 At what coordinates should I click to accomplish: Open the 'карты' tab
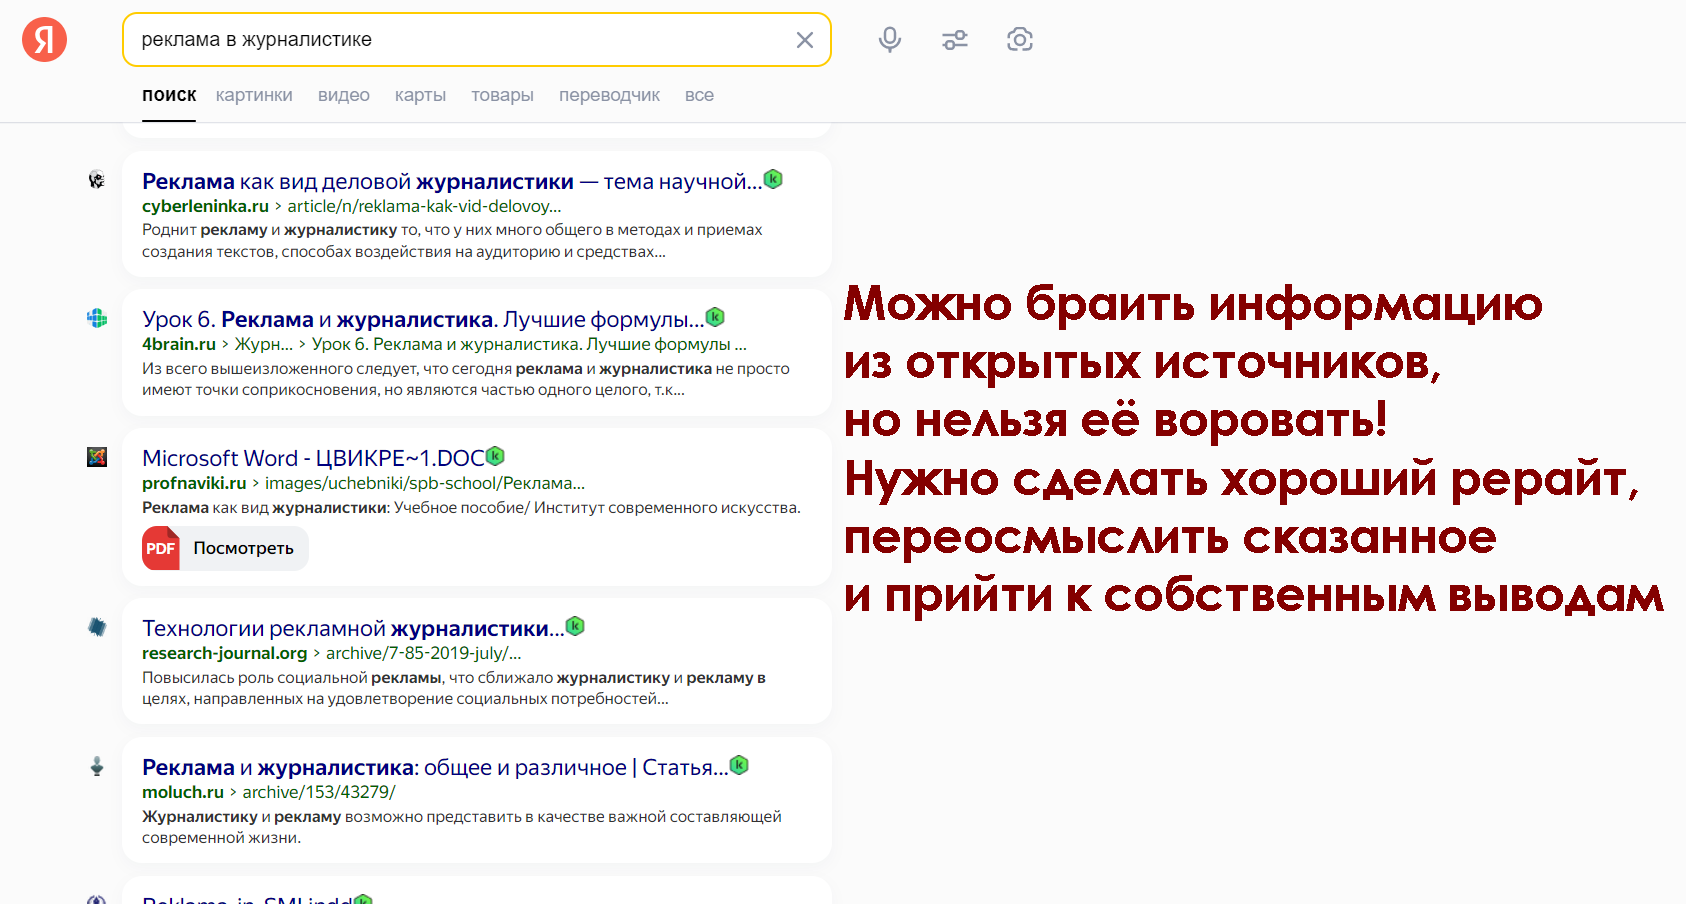click(x=420, y=95)
